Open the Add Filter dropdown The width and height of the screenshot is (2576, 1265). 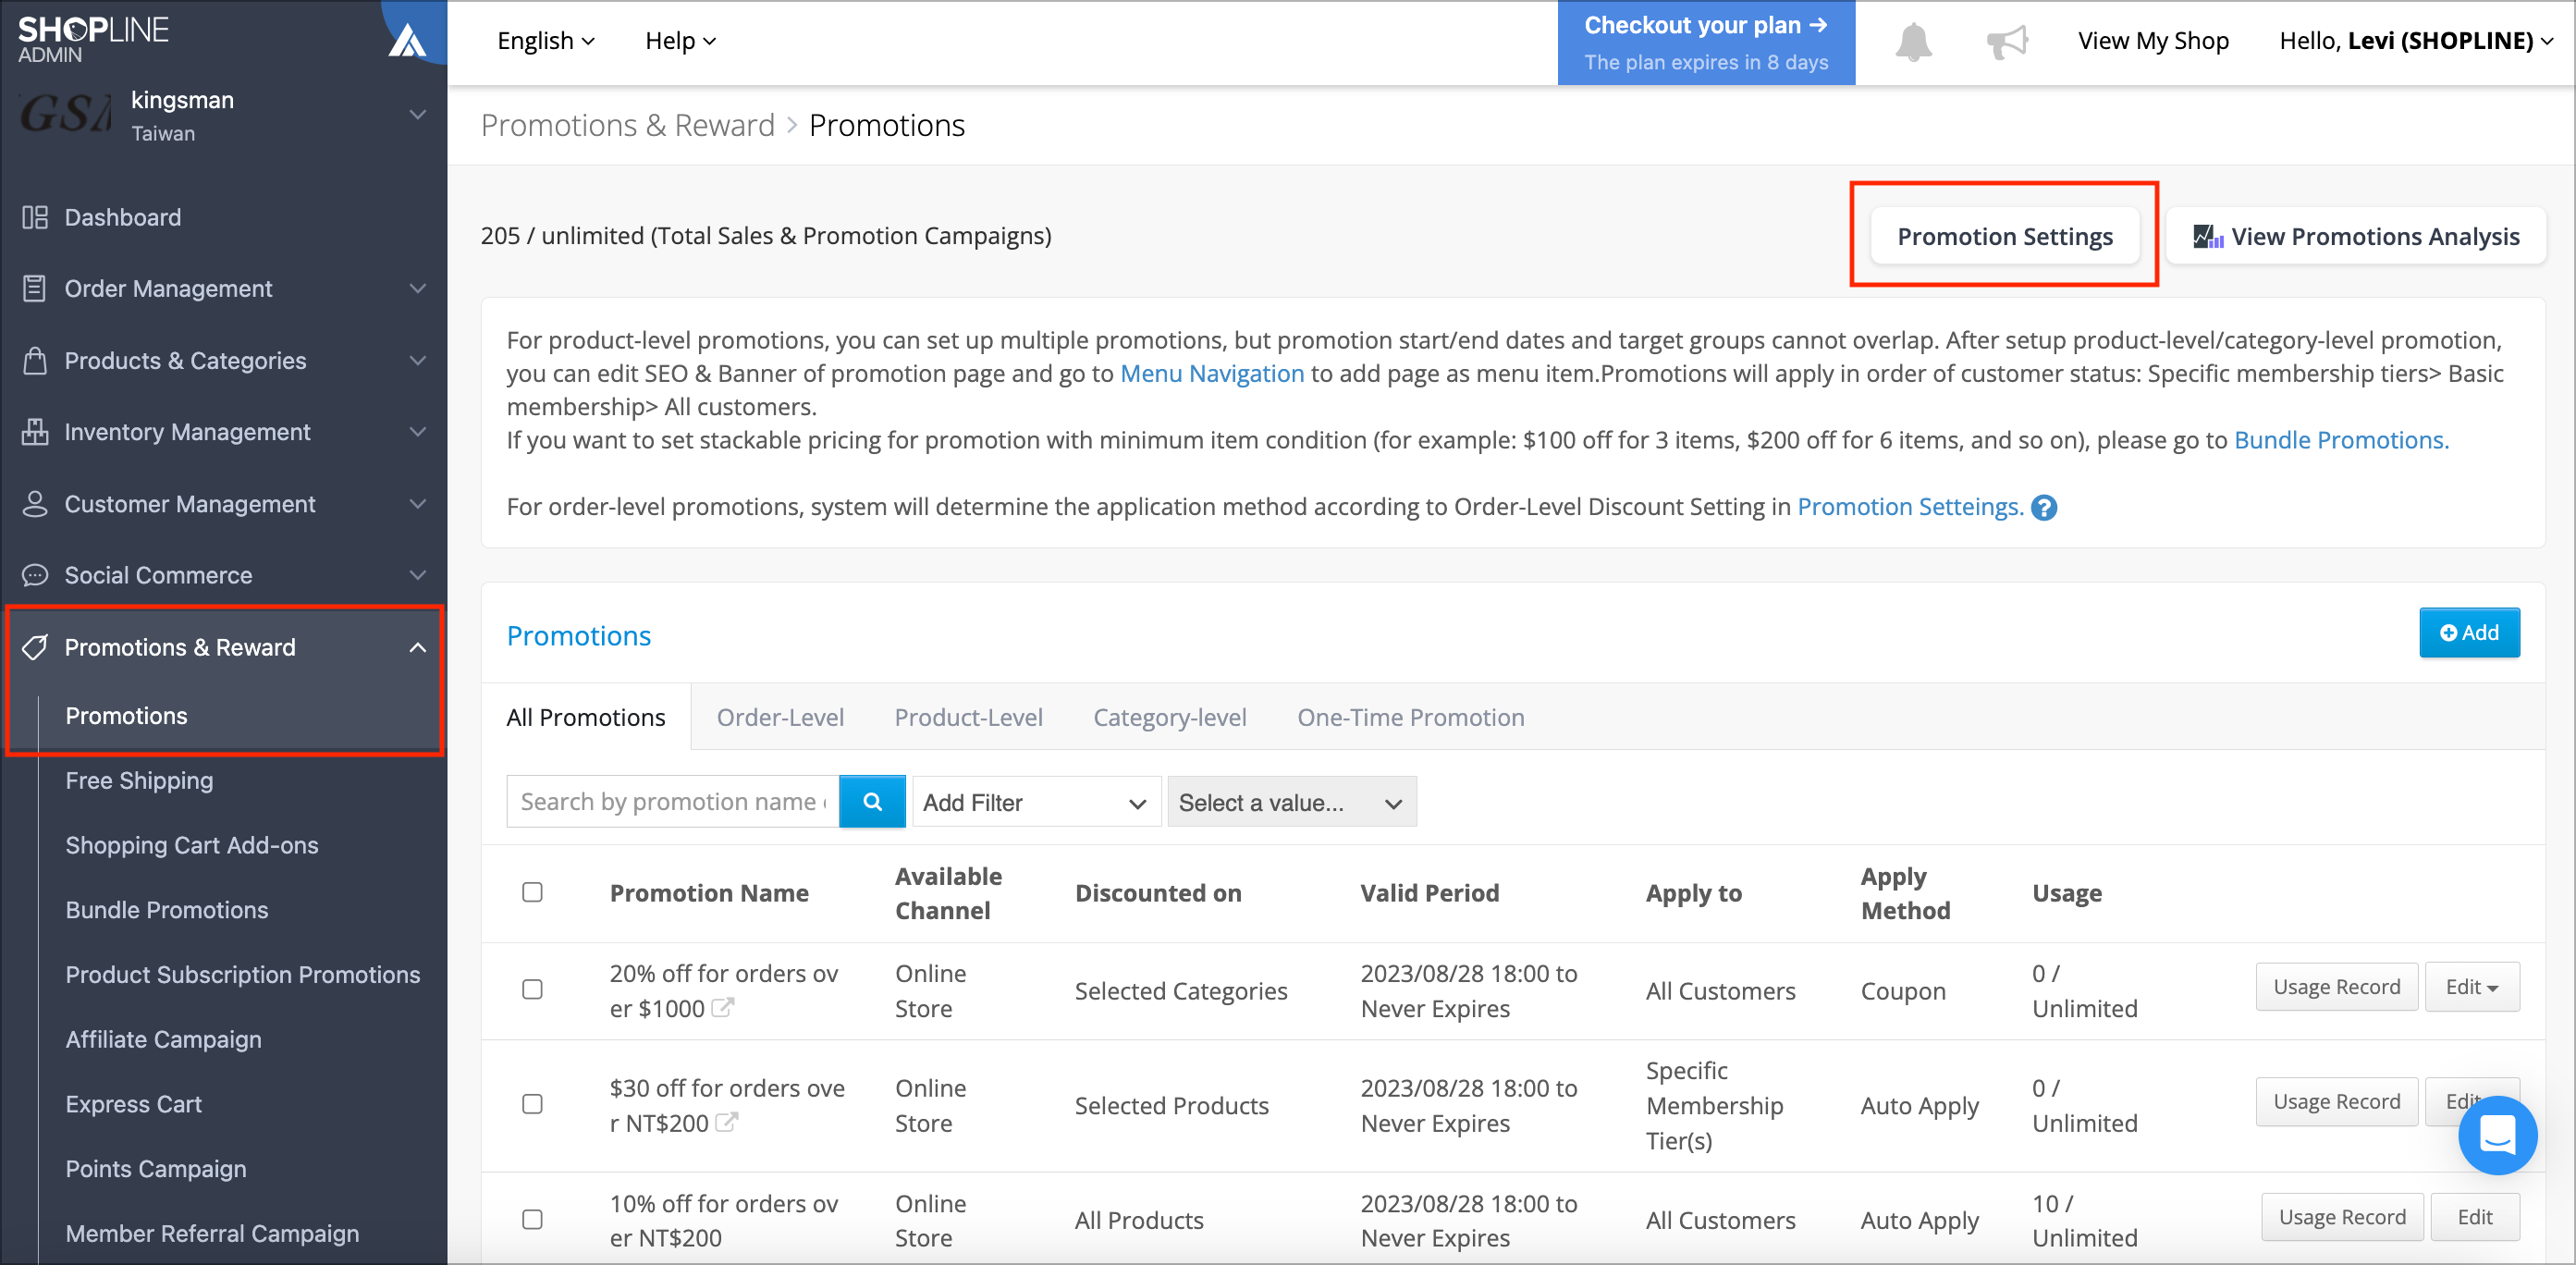1036,802
